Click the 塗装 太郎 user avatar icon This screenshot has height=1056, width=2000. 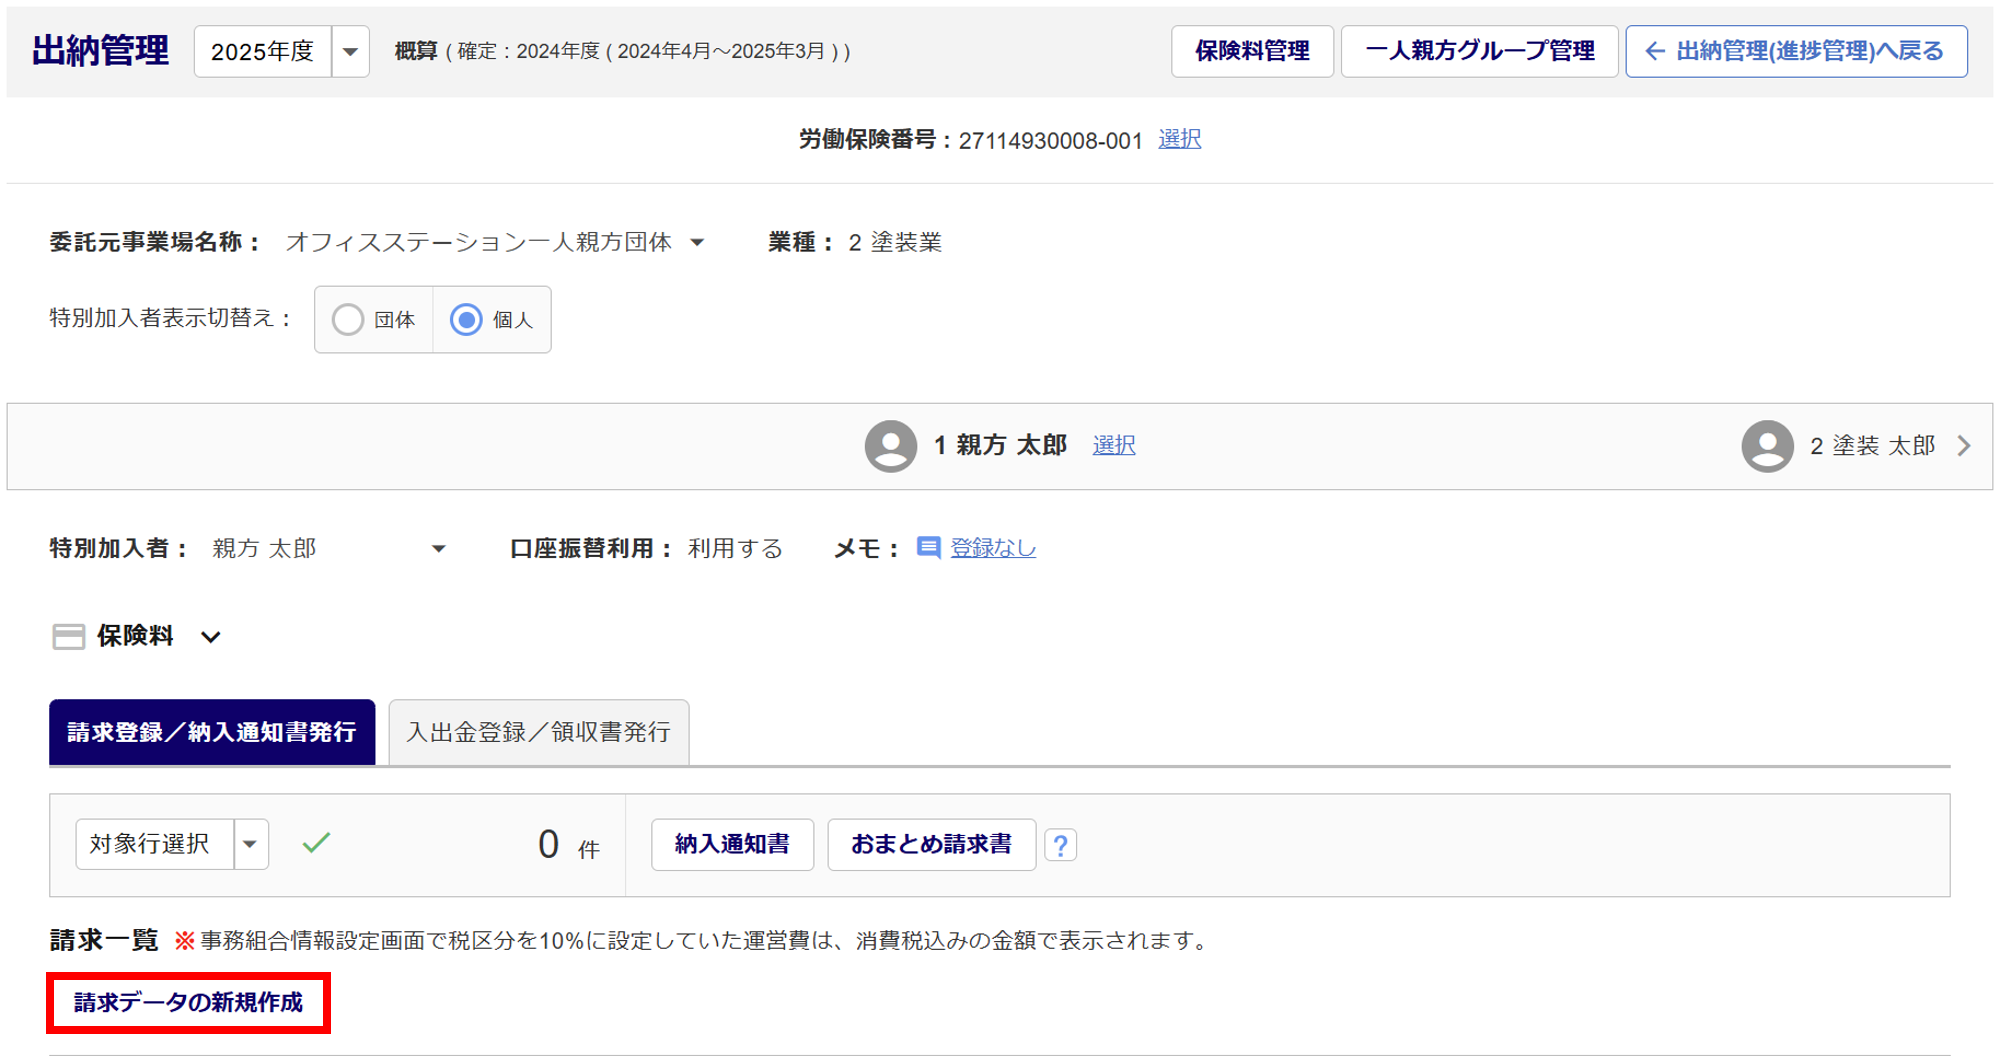1767,446
